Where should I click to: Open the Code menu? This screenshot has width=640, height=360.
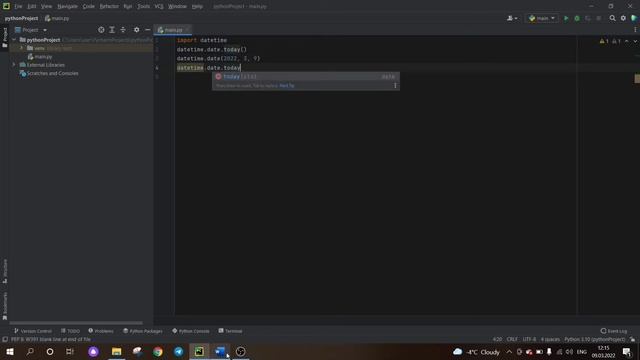(89, 7)
